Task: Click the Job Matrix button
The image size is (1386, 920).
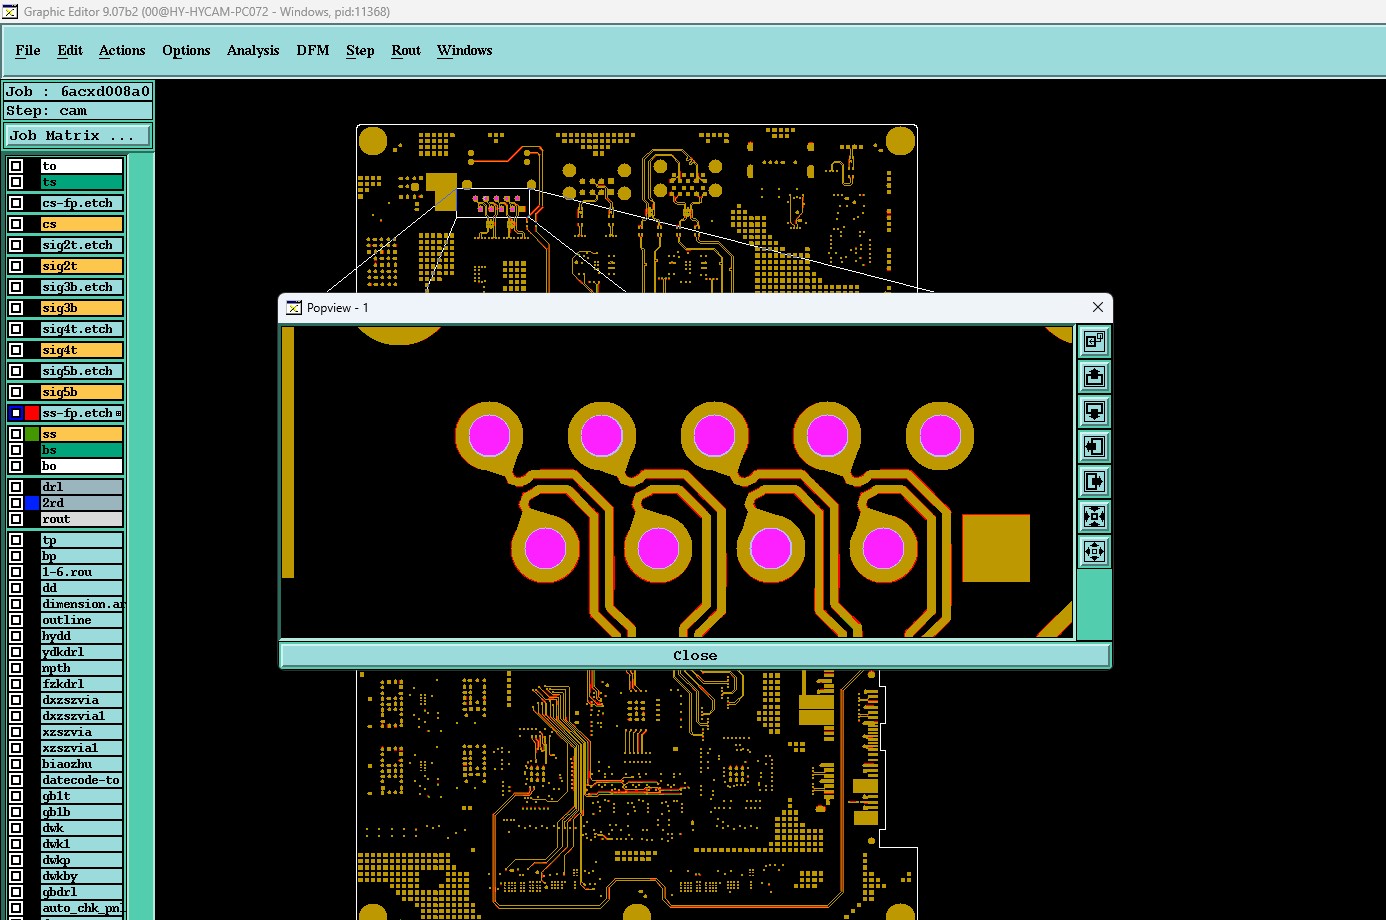Action: pos(79,136)
